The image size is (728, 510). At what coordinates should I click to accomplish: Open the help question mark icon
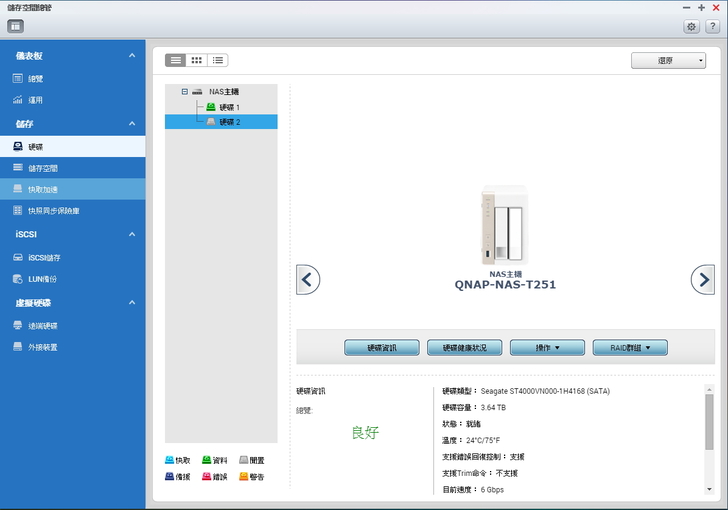711,27
